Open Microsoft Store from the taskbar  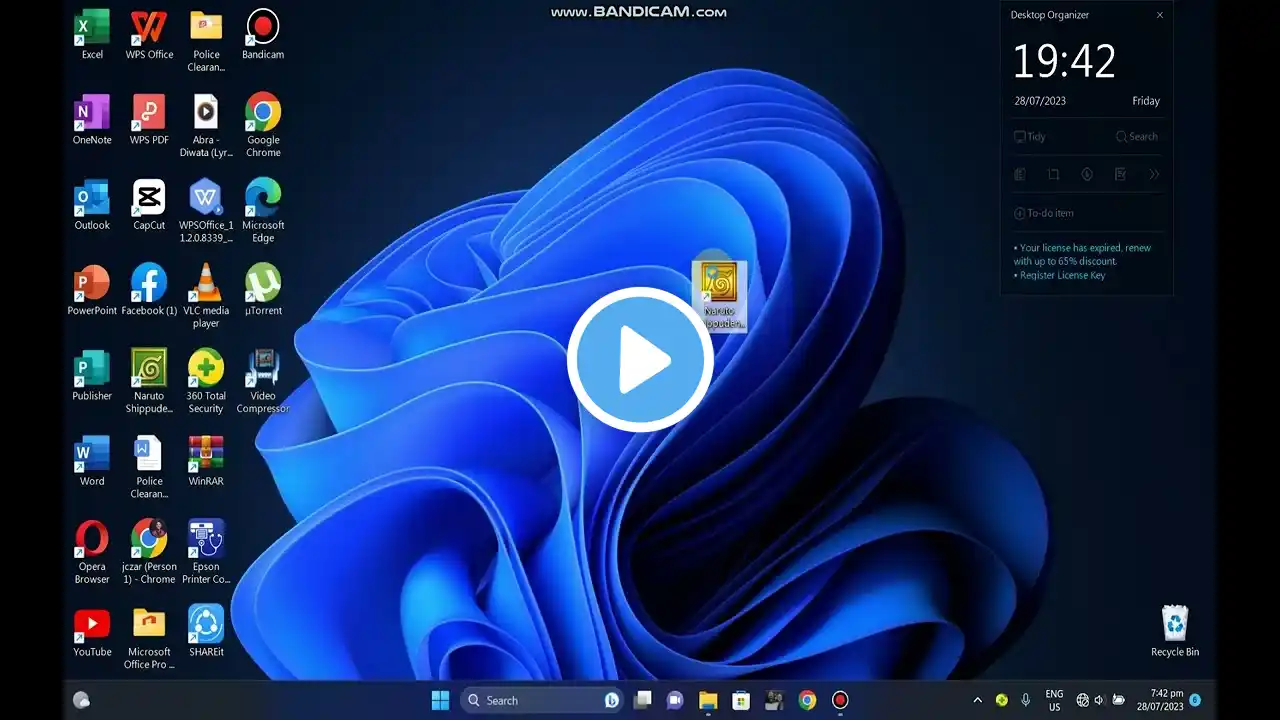coord(741,700)
